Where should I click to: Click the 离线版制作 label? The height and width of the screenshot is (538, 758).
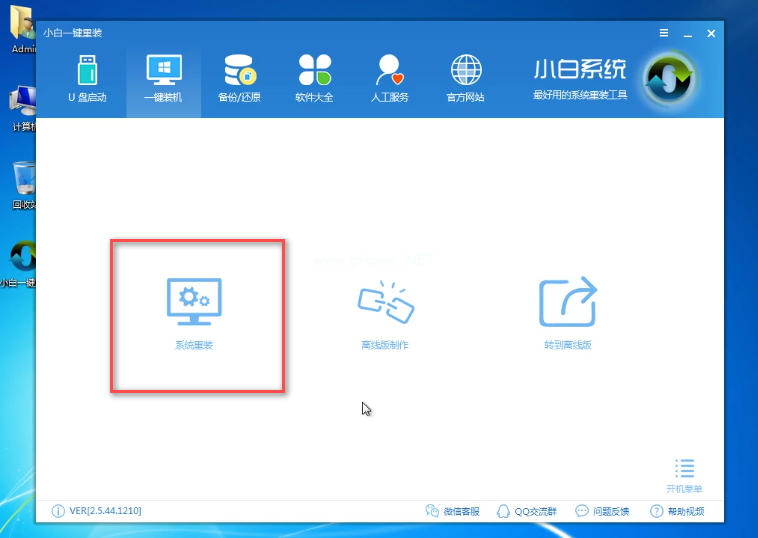point(385,345)
